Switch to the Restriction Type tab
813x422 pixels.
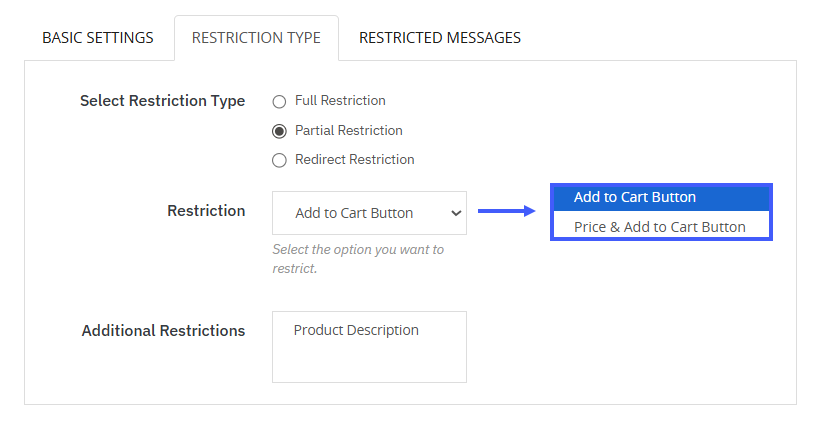[x=256, y=38]
